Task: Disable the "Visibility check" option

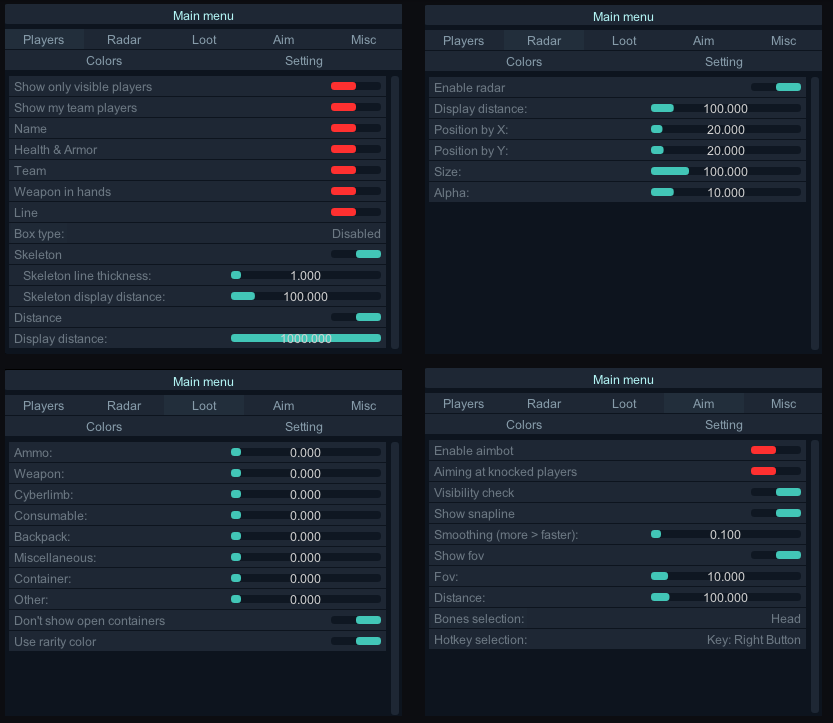Action: point(788,492)
